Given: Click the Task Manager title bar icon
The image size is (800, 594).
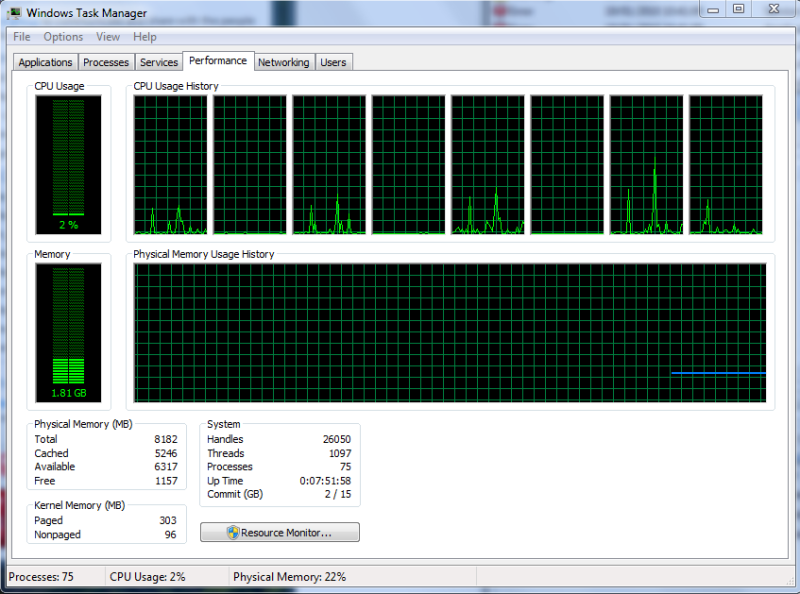Looking at the screenshot, I should [15, 13].
